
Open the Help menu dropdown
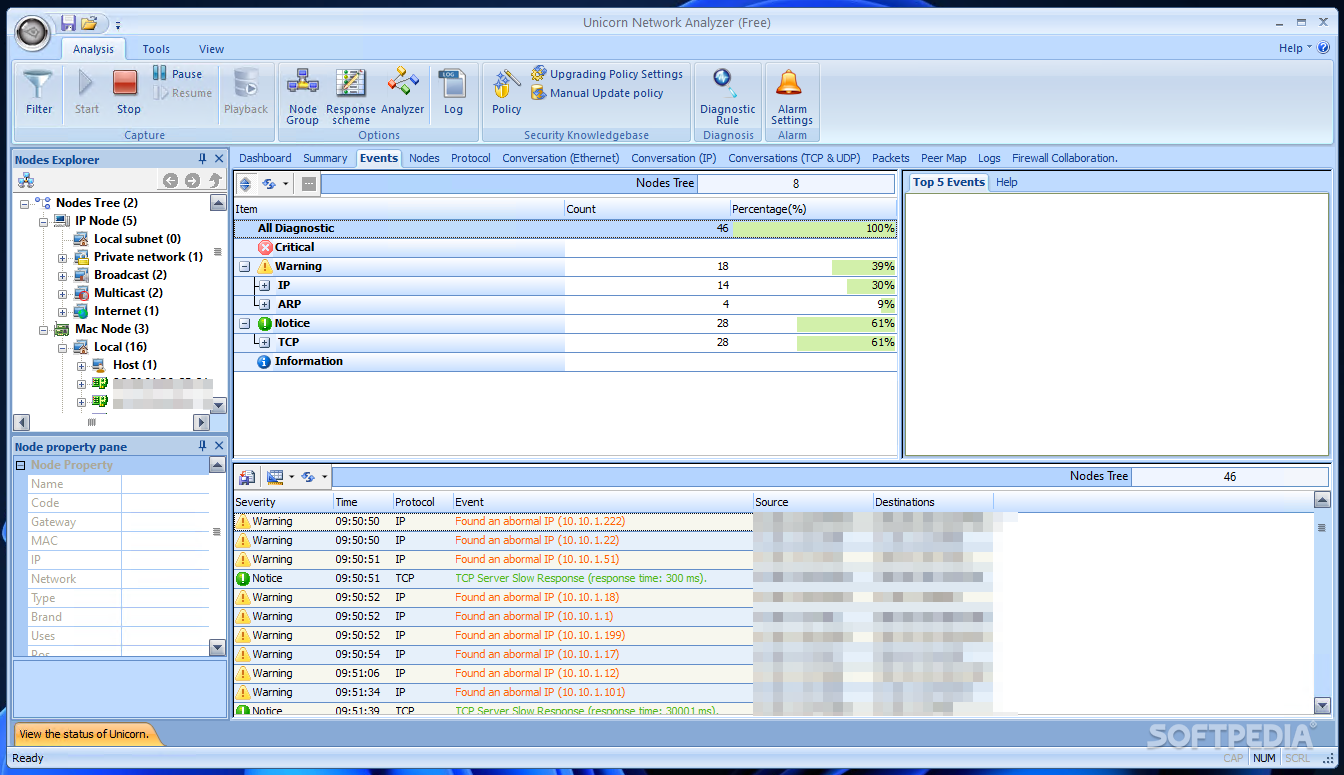1295,48
